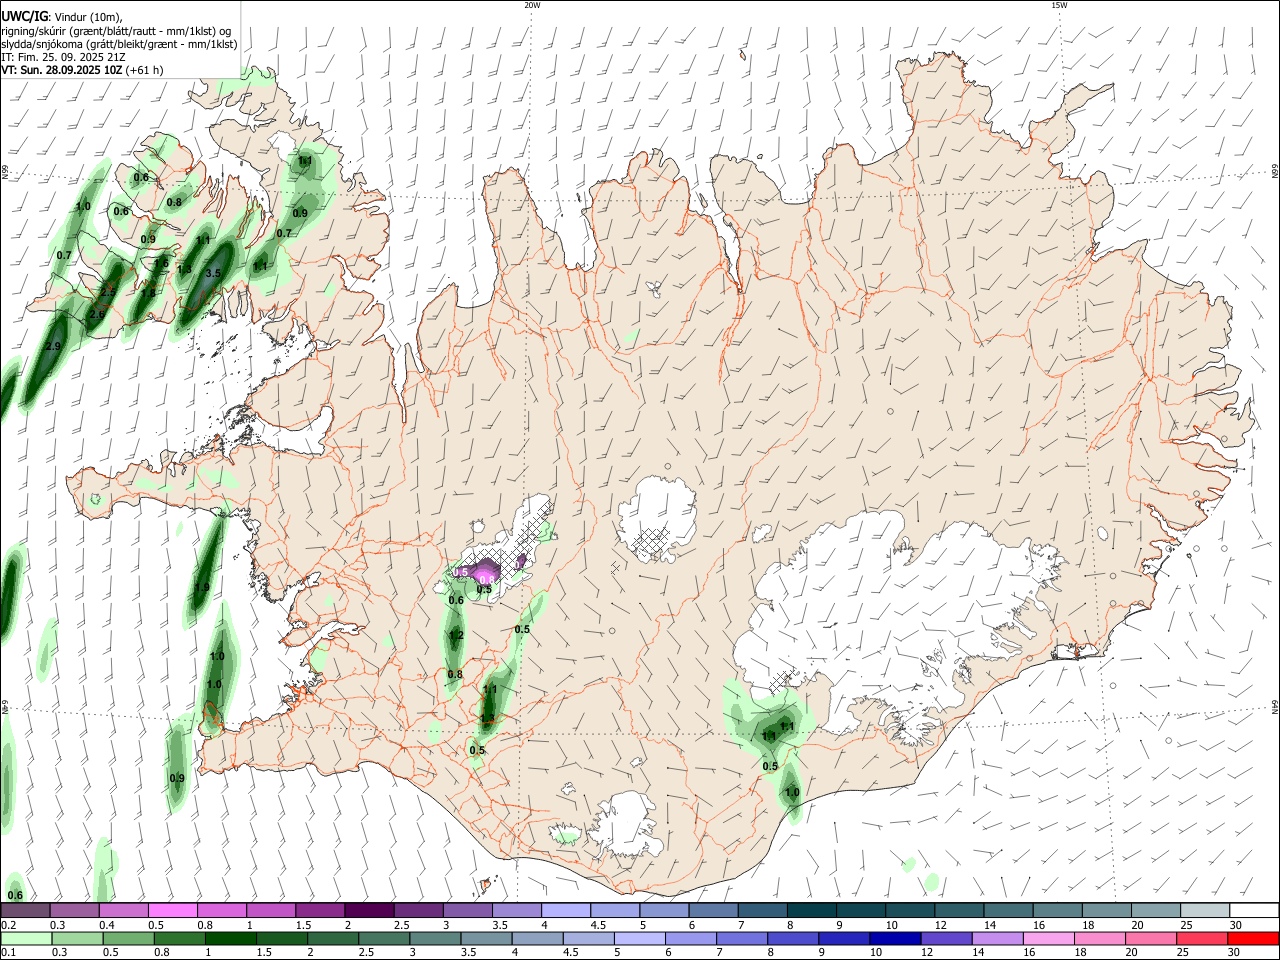The width and height of the screenshot is (1280, 960).
Task: Pick the bright pink 0.5 snow scale swatch
Action: 172,911
